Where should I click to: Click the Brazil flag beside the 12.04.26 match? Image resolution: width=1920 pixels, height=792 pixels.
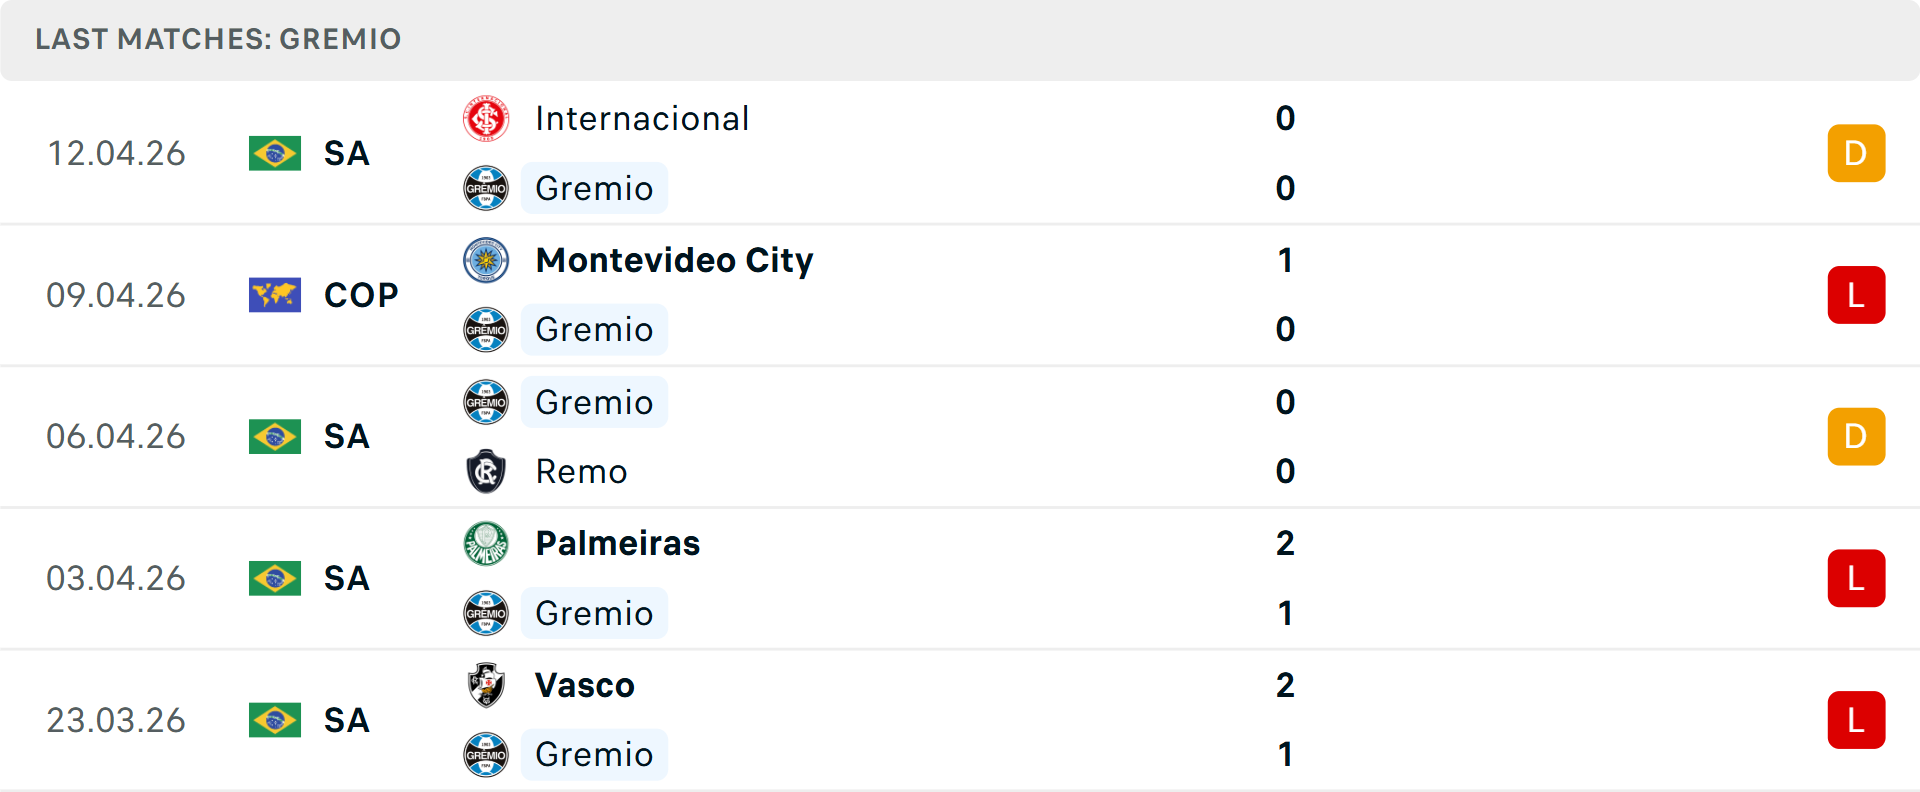click(275, 153)
